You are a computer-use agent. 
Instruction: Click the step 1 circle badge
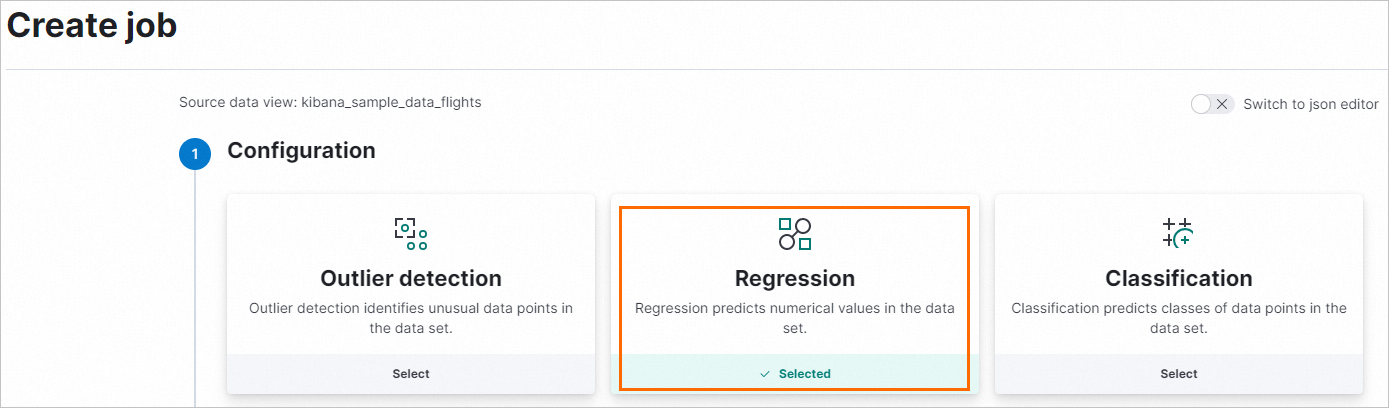tap(195, 154)
